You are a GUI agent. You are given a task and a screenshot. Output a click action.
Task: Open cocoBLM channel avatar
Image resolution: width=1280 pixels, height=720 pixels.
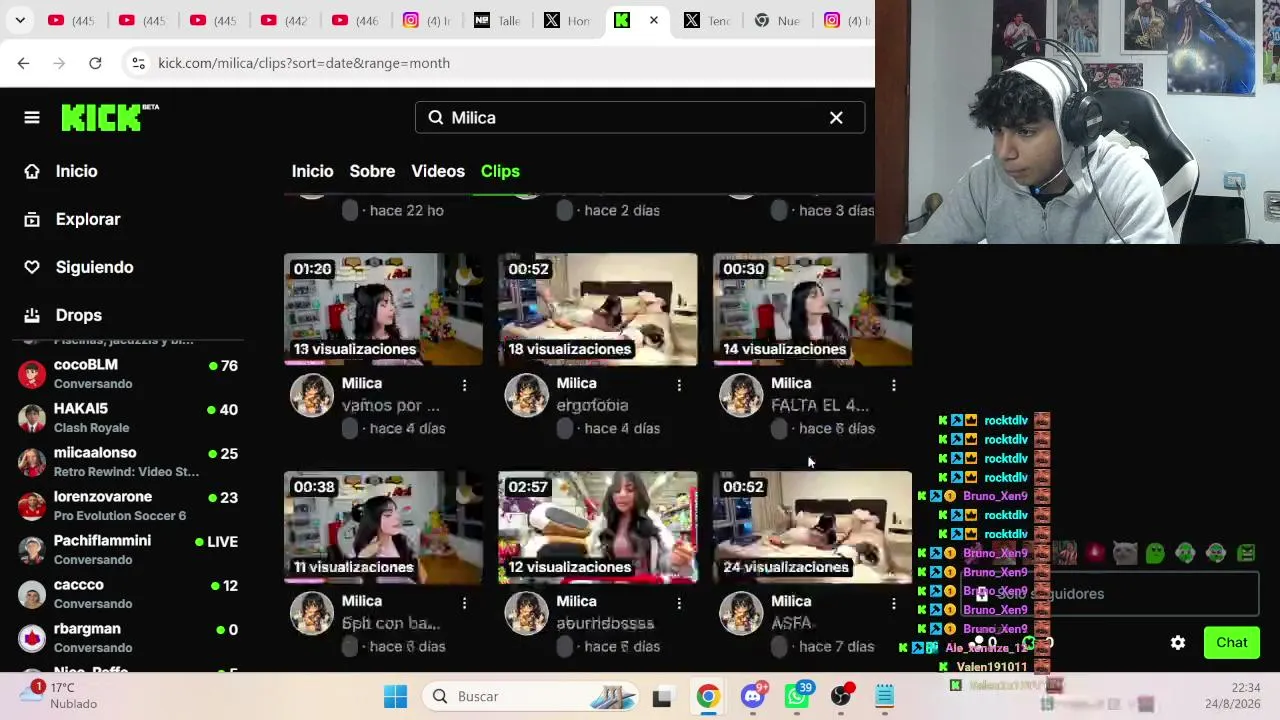pos(32,374)
